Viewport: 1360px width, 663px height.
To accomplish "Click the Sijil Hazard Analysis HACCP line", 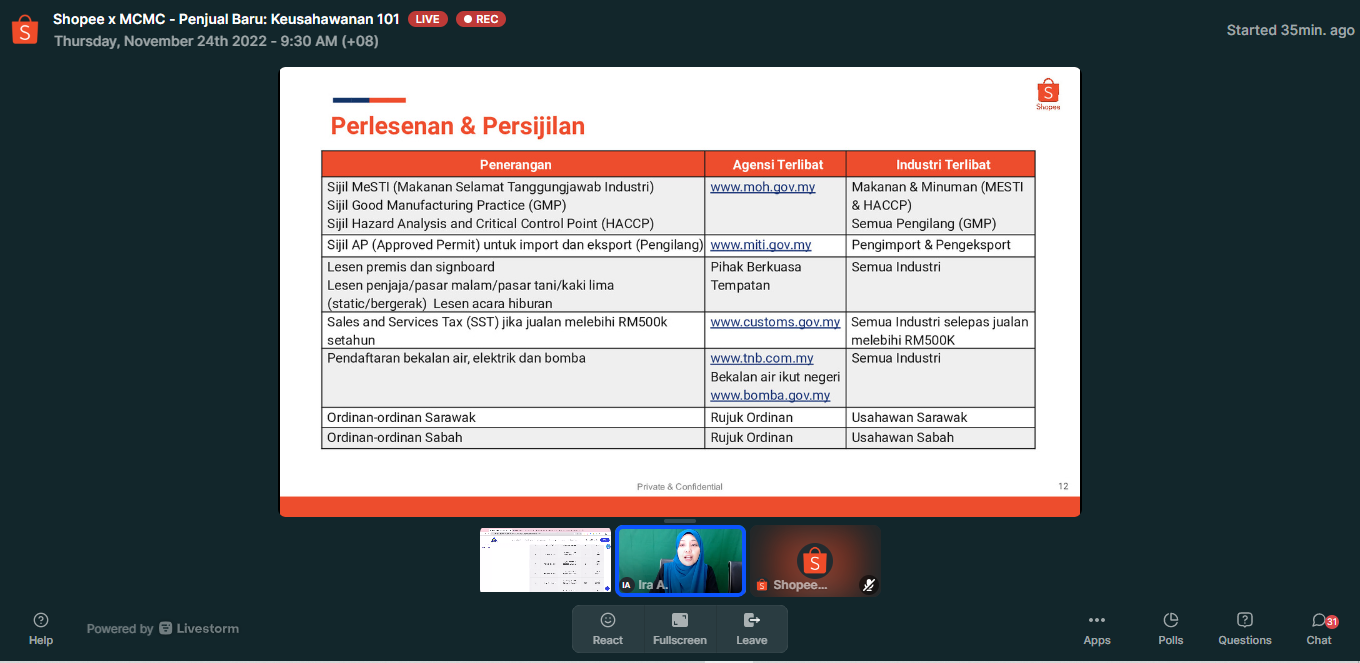I will [490, 223].
